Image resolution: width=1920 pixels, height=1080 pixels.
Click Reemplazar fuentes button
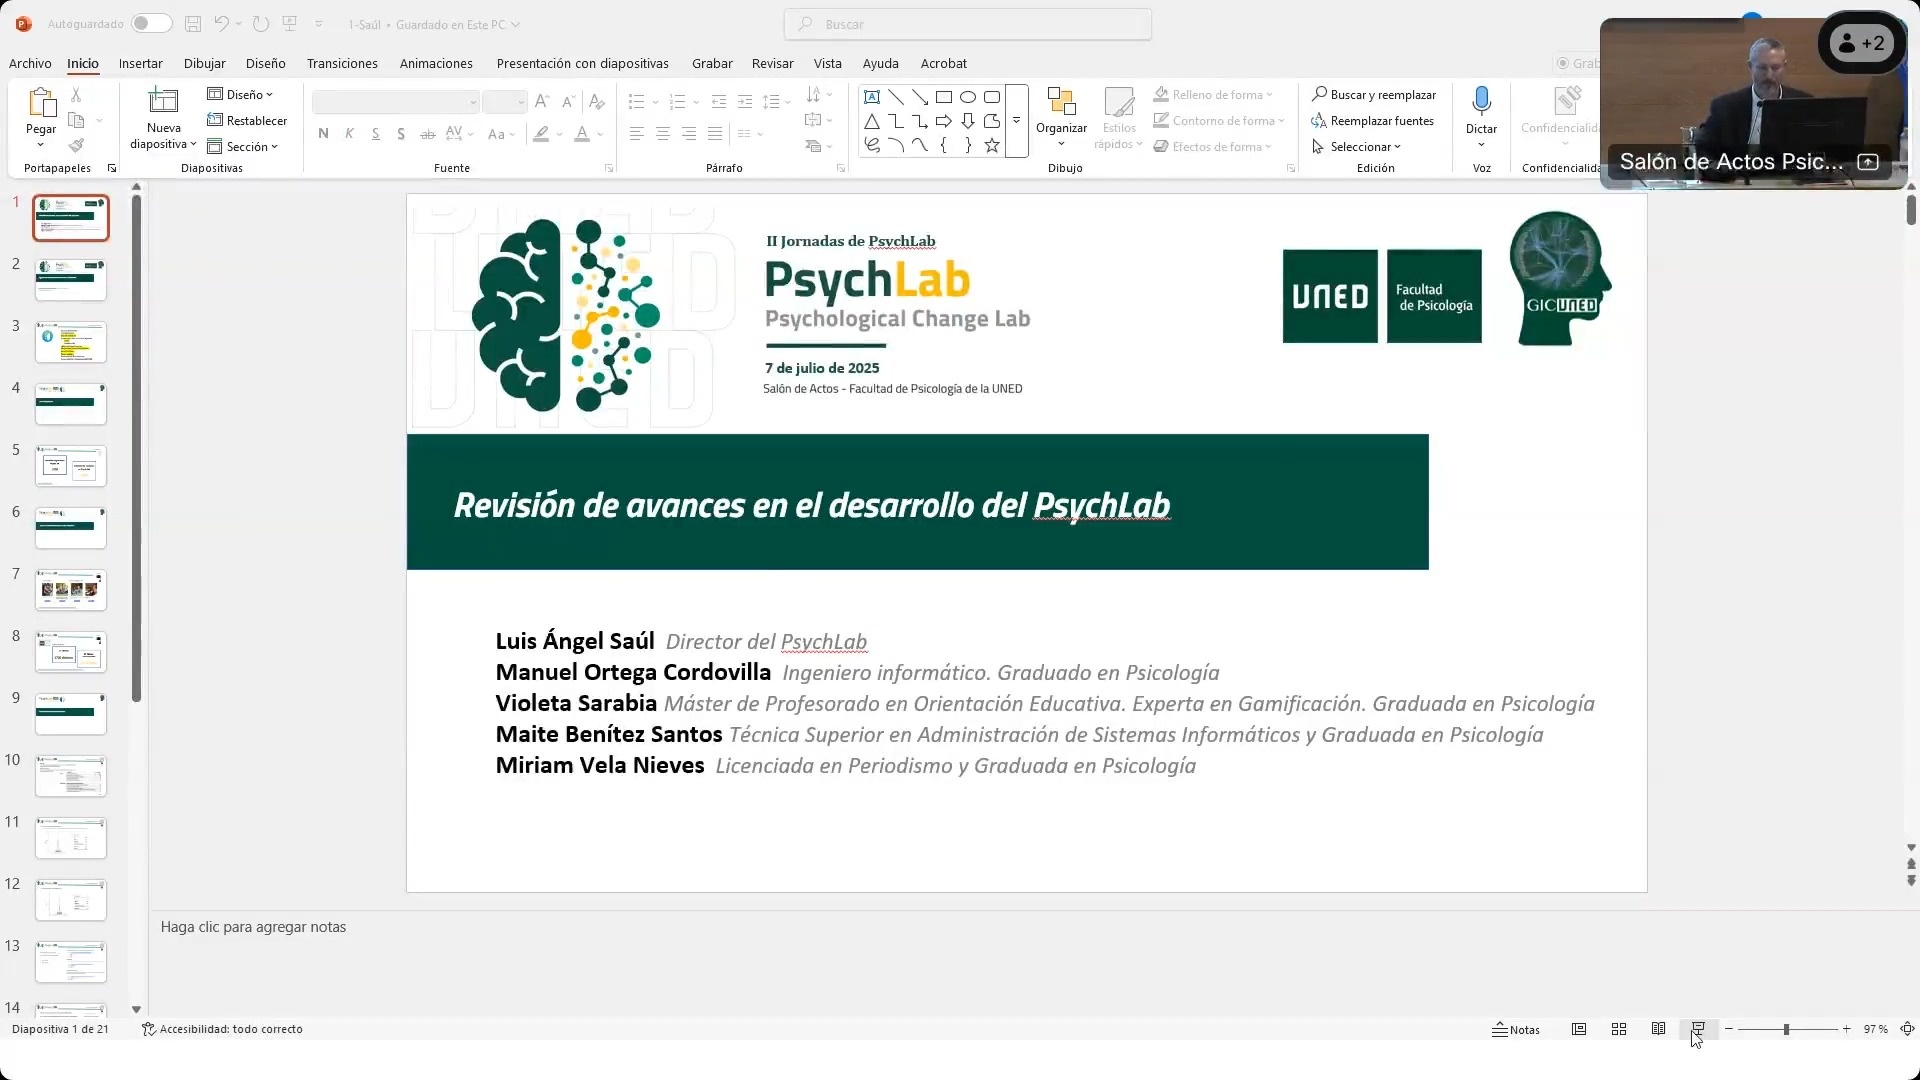point(1372,120)
